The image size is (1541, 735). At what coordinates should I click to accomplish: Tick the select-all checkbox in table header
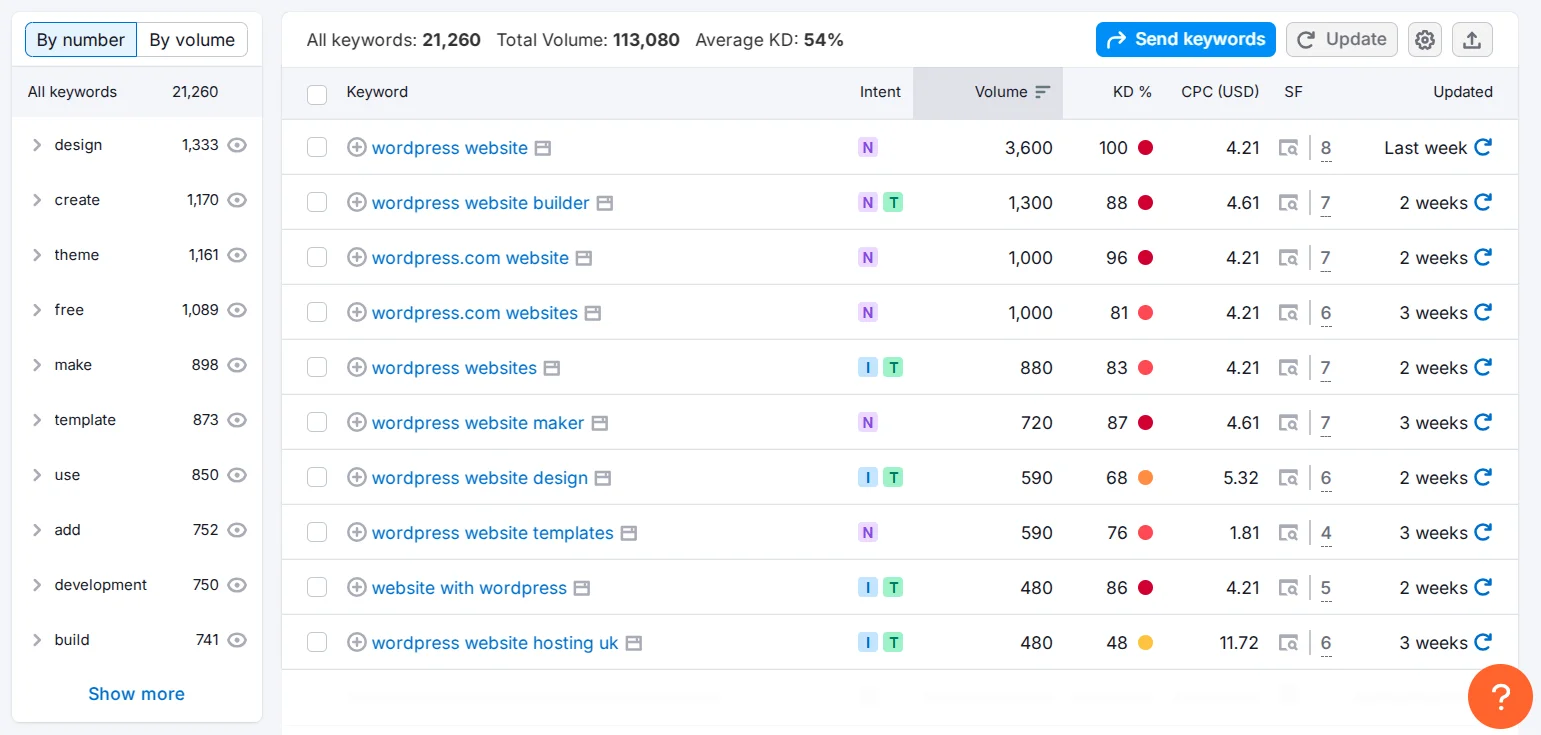[x=317, y=95]
